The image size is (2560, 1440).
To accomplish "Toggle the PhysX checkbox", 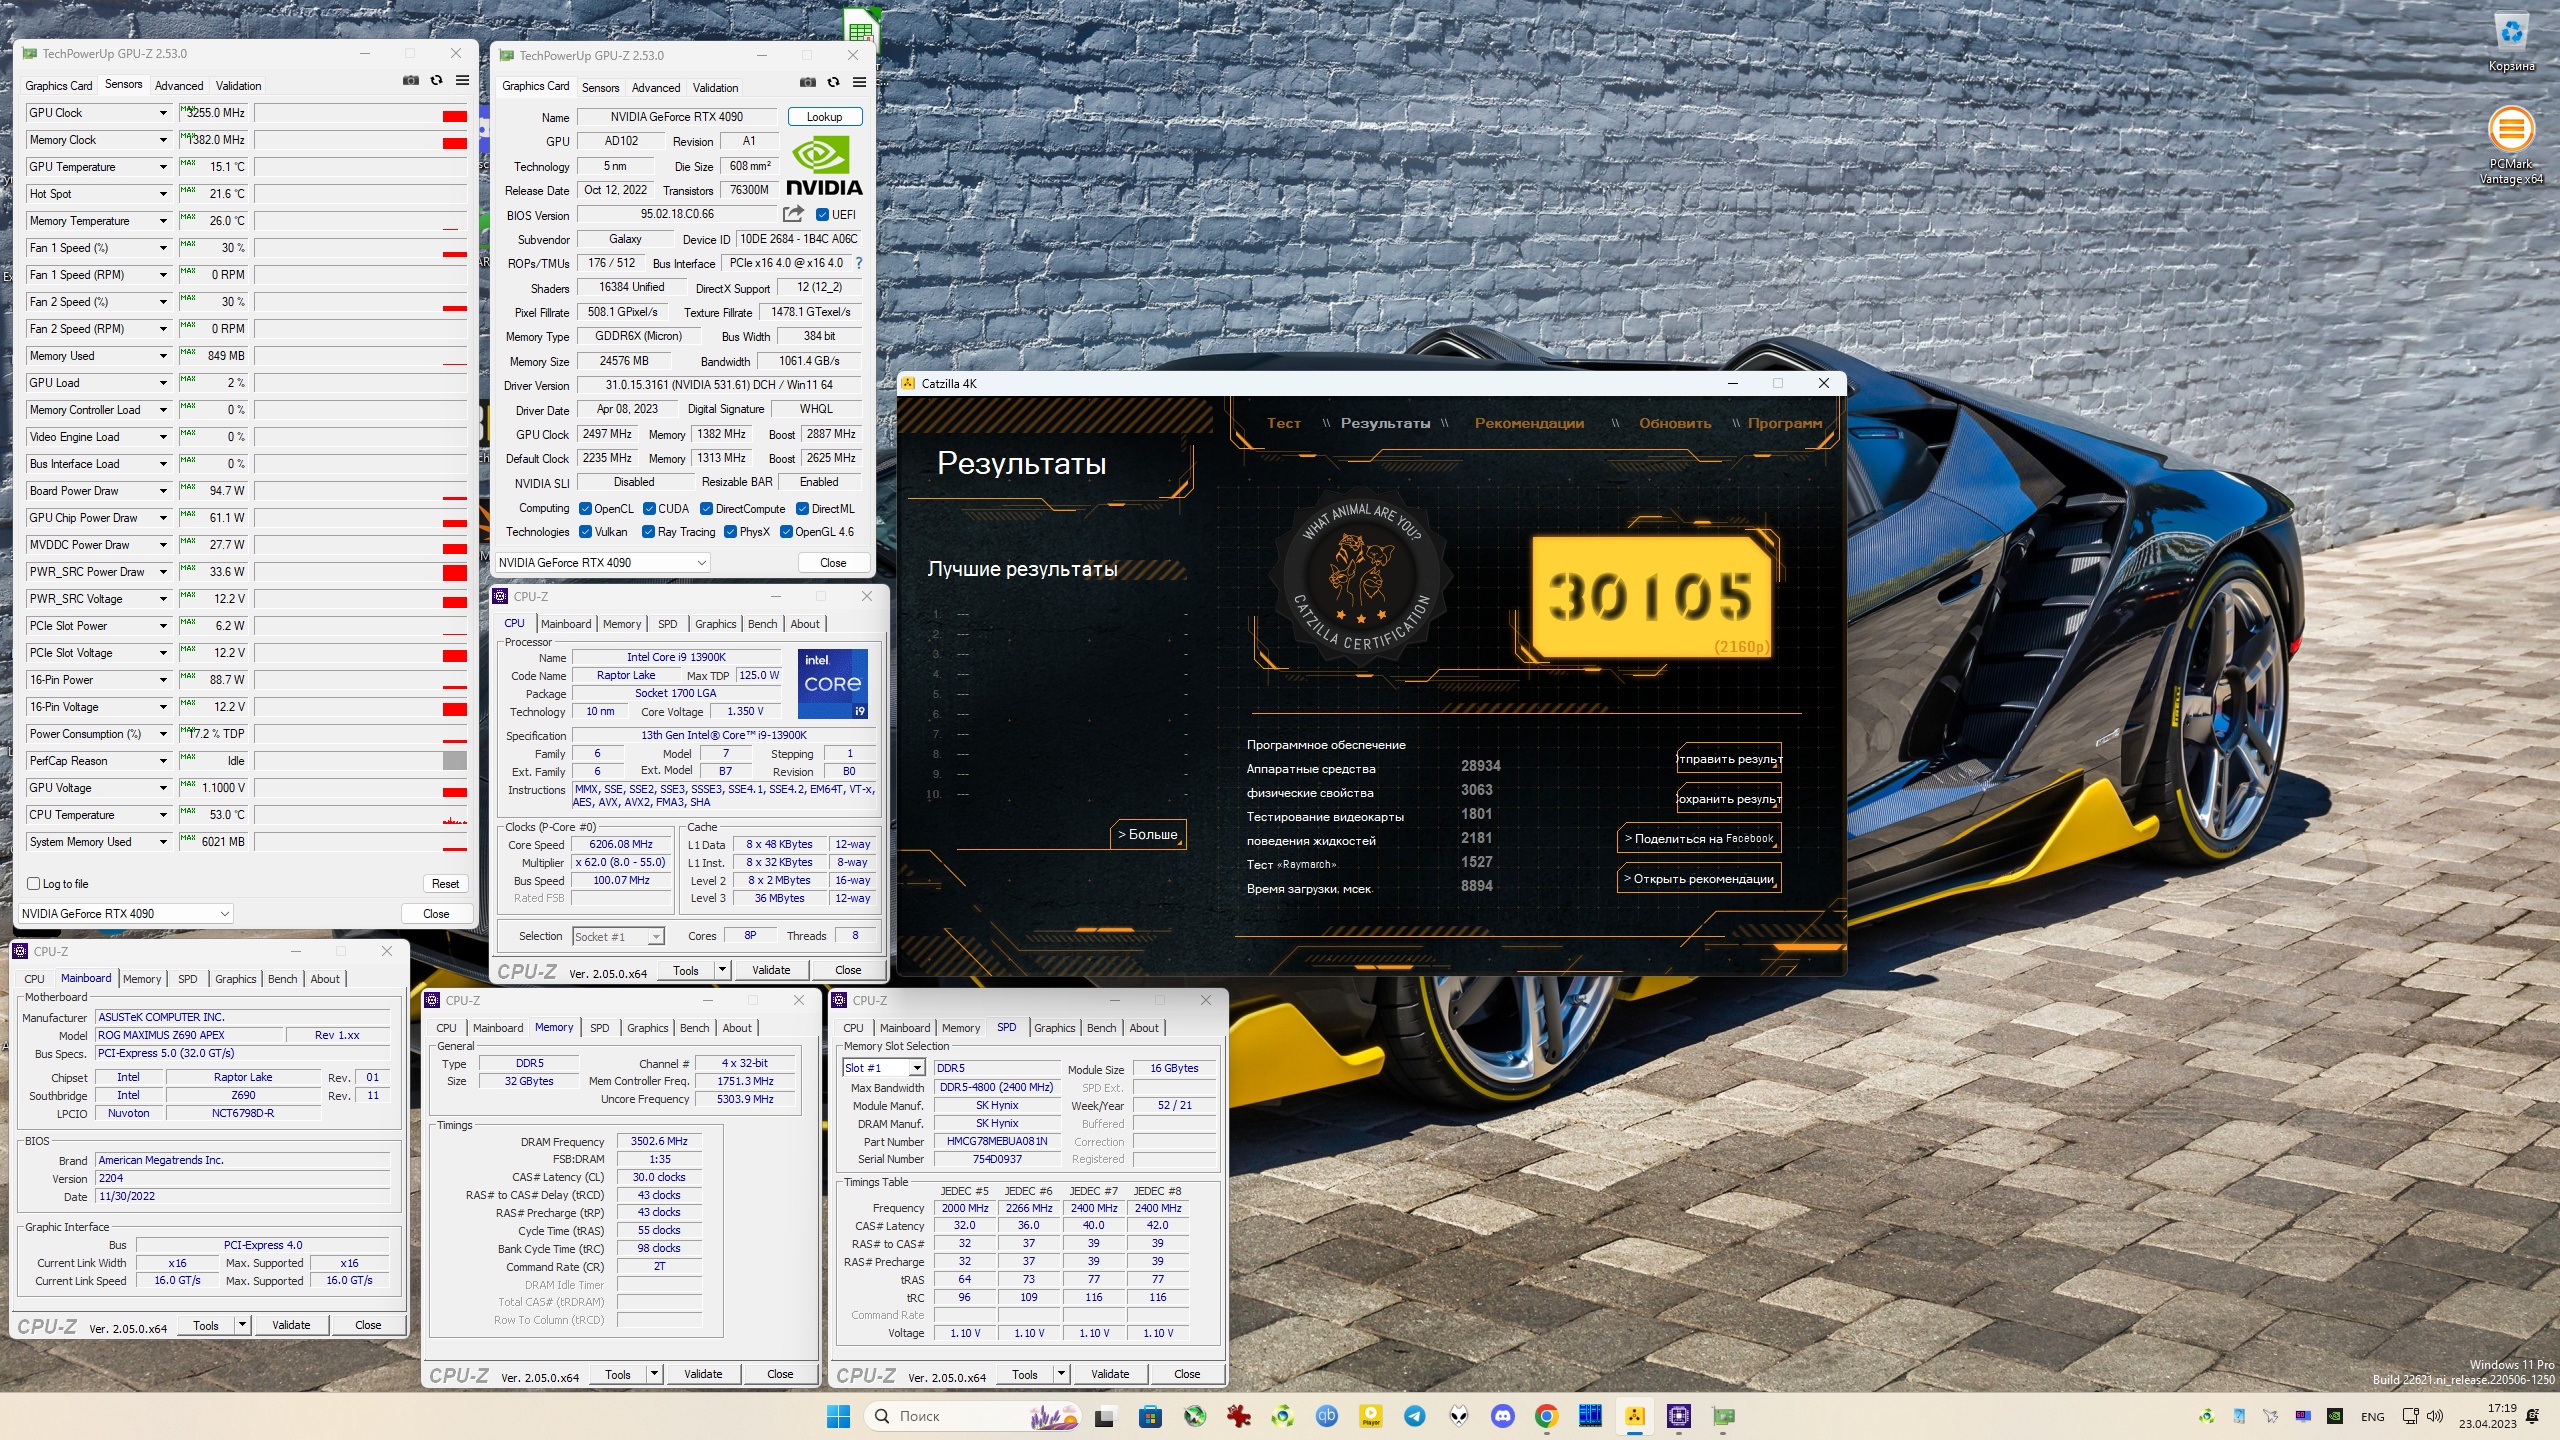I will pyautogui.click(x=730, y=532).
